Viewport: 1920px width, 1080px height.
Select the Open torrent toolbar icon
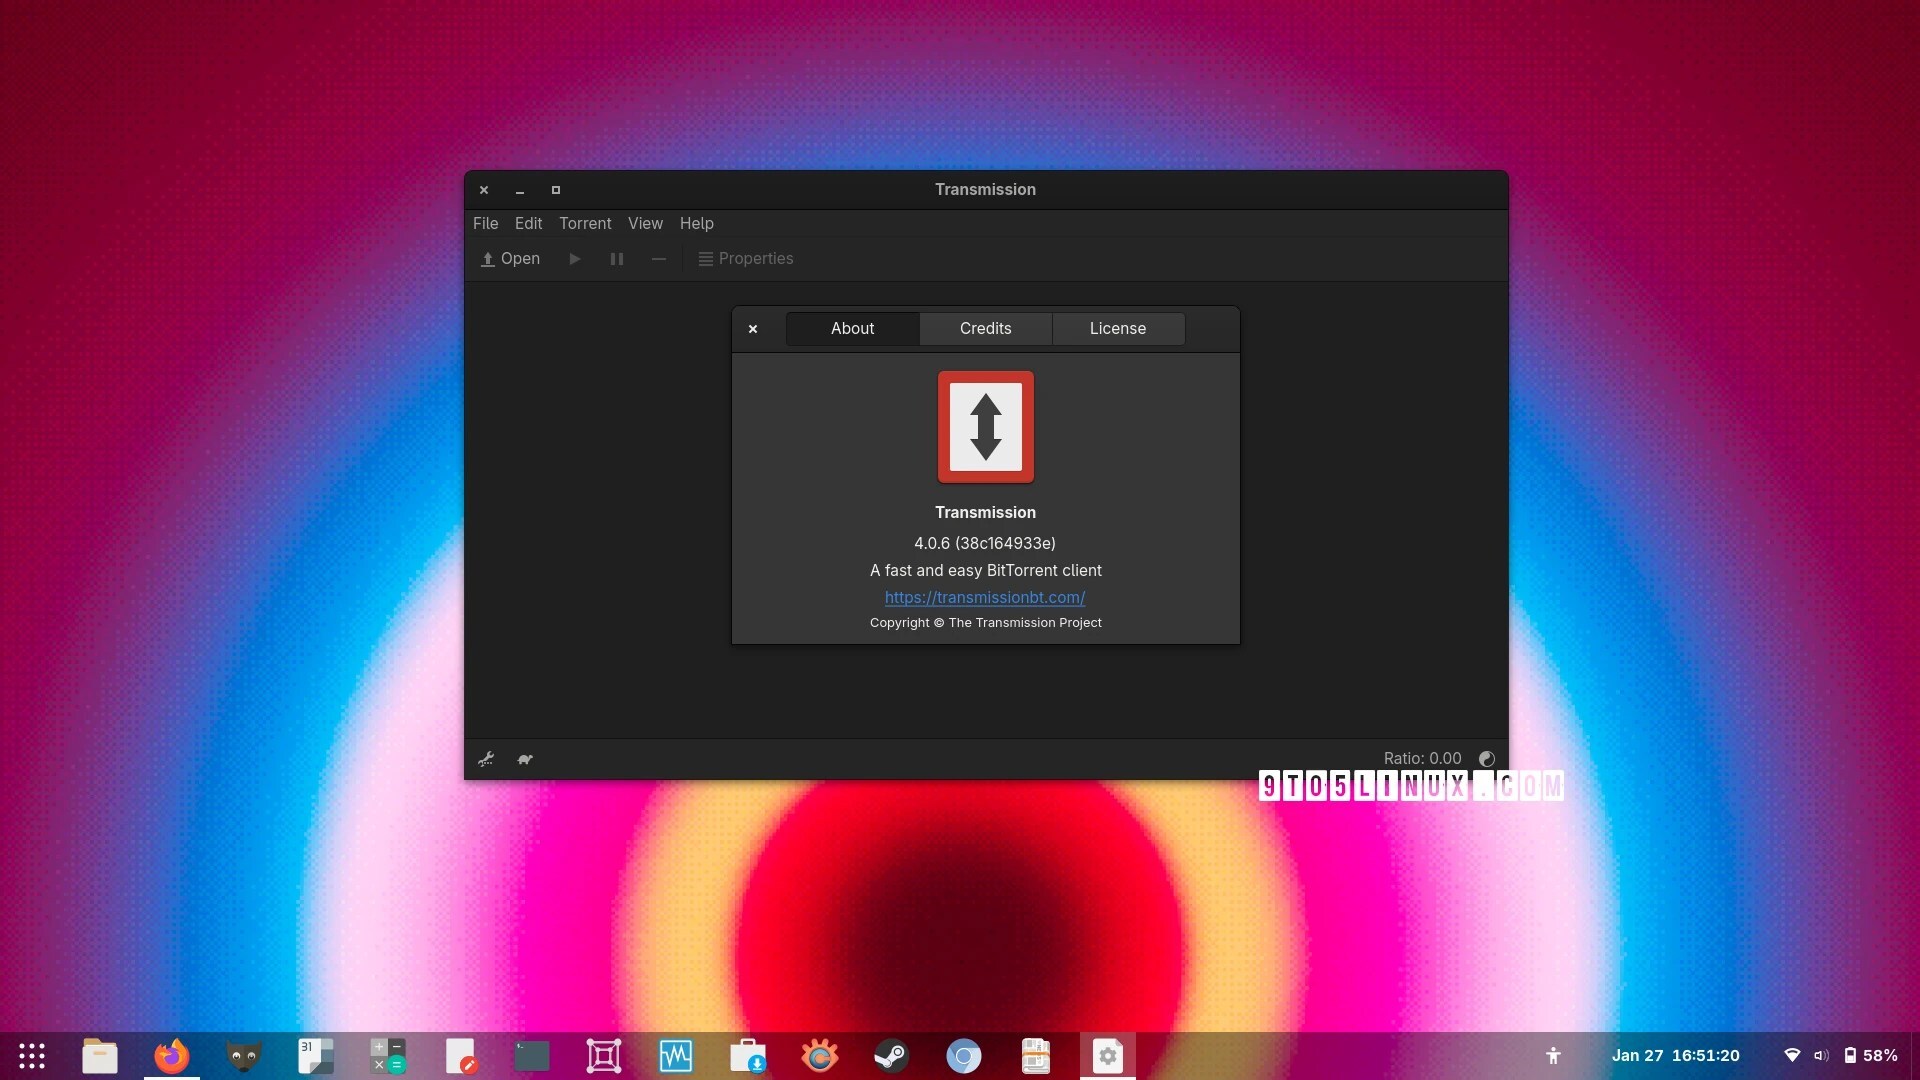(x=510, y=258)
